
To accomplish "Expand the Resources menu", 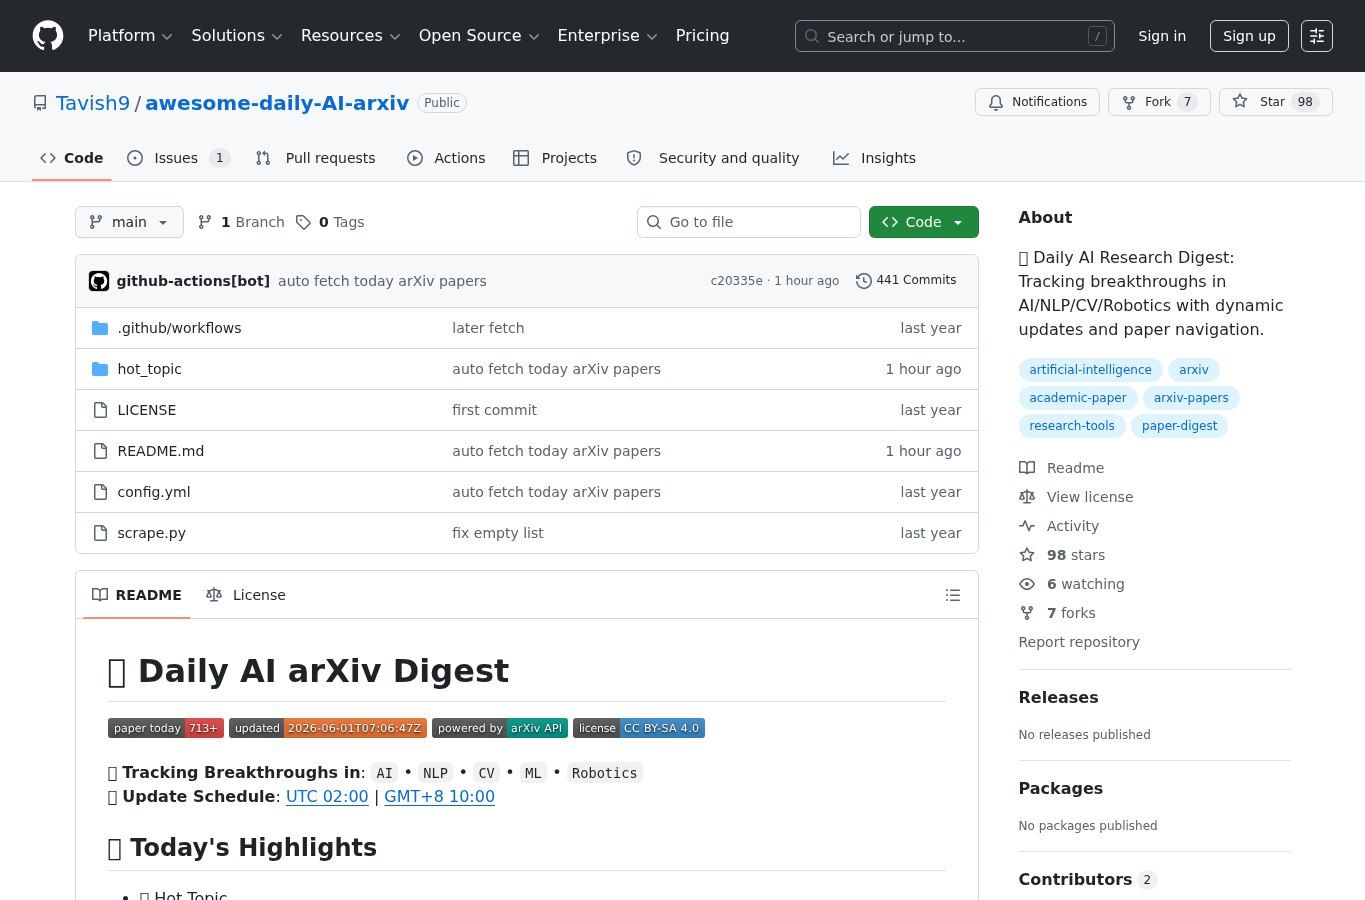I will pyautogui.click(x=350, y=36).
